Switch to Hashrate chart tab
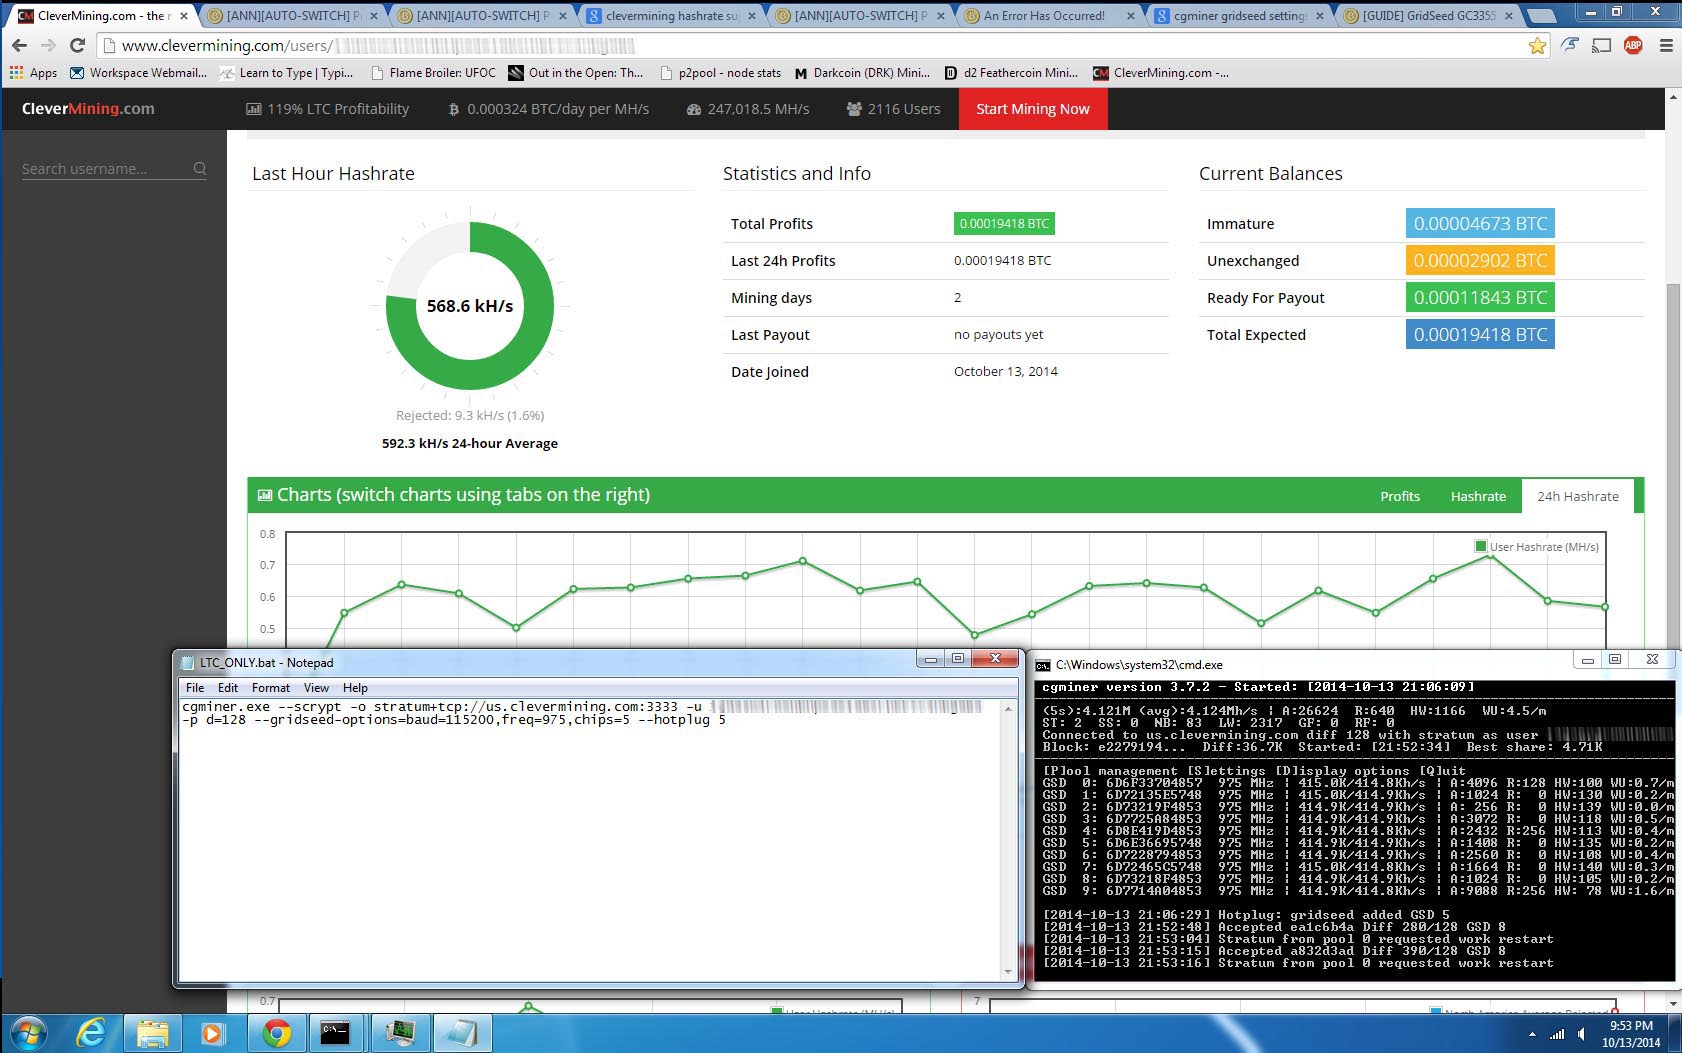Image resolution: width=1682 pixels, height=1053 pixels. click(1478, 496)
